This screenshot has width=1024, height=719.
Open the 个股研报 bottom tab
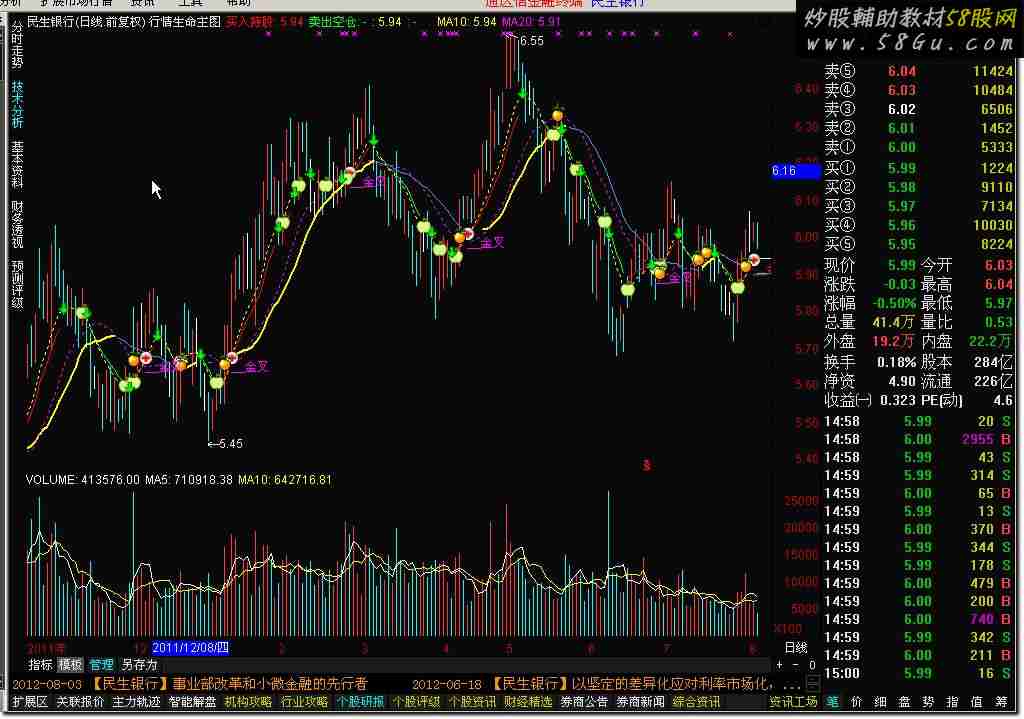pos(360,702)
